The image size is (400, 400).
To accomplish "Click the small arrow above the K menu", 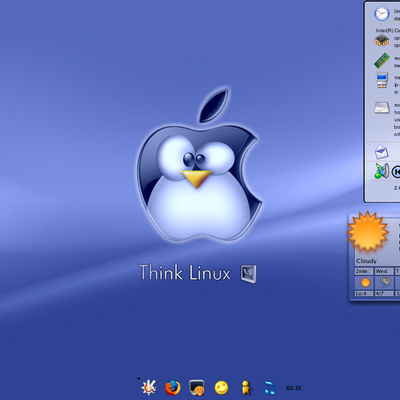I will (138, 378).
